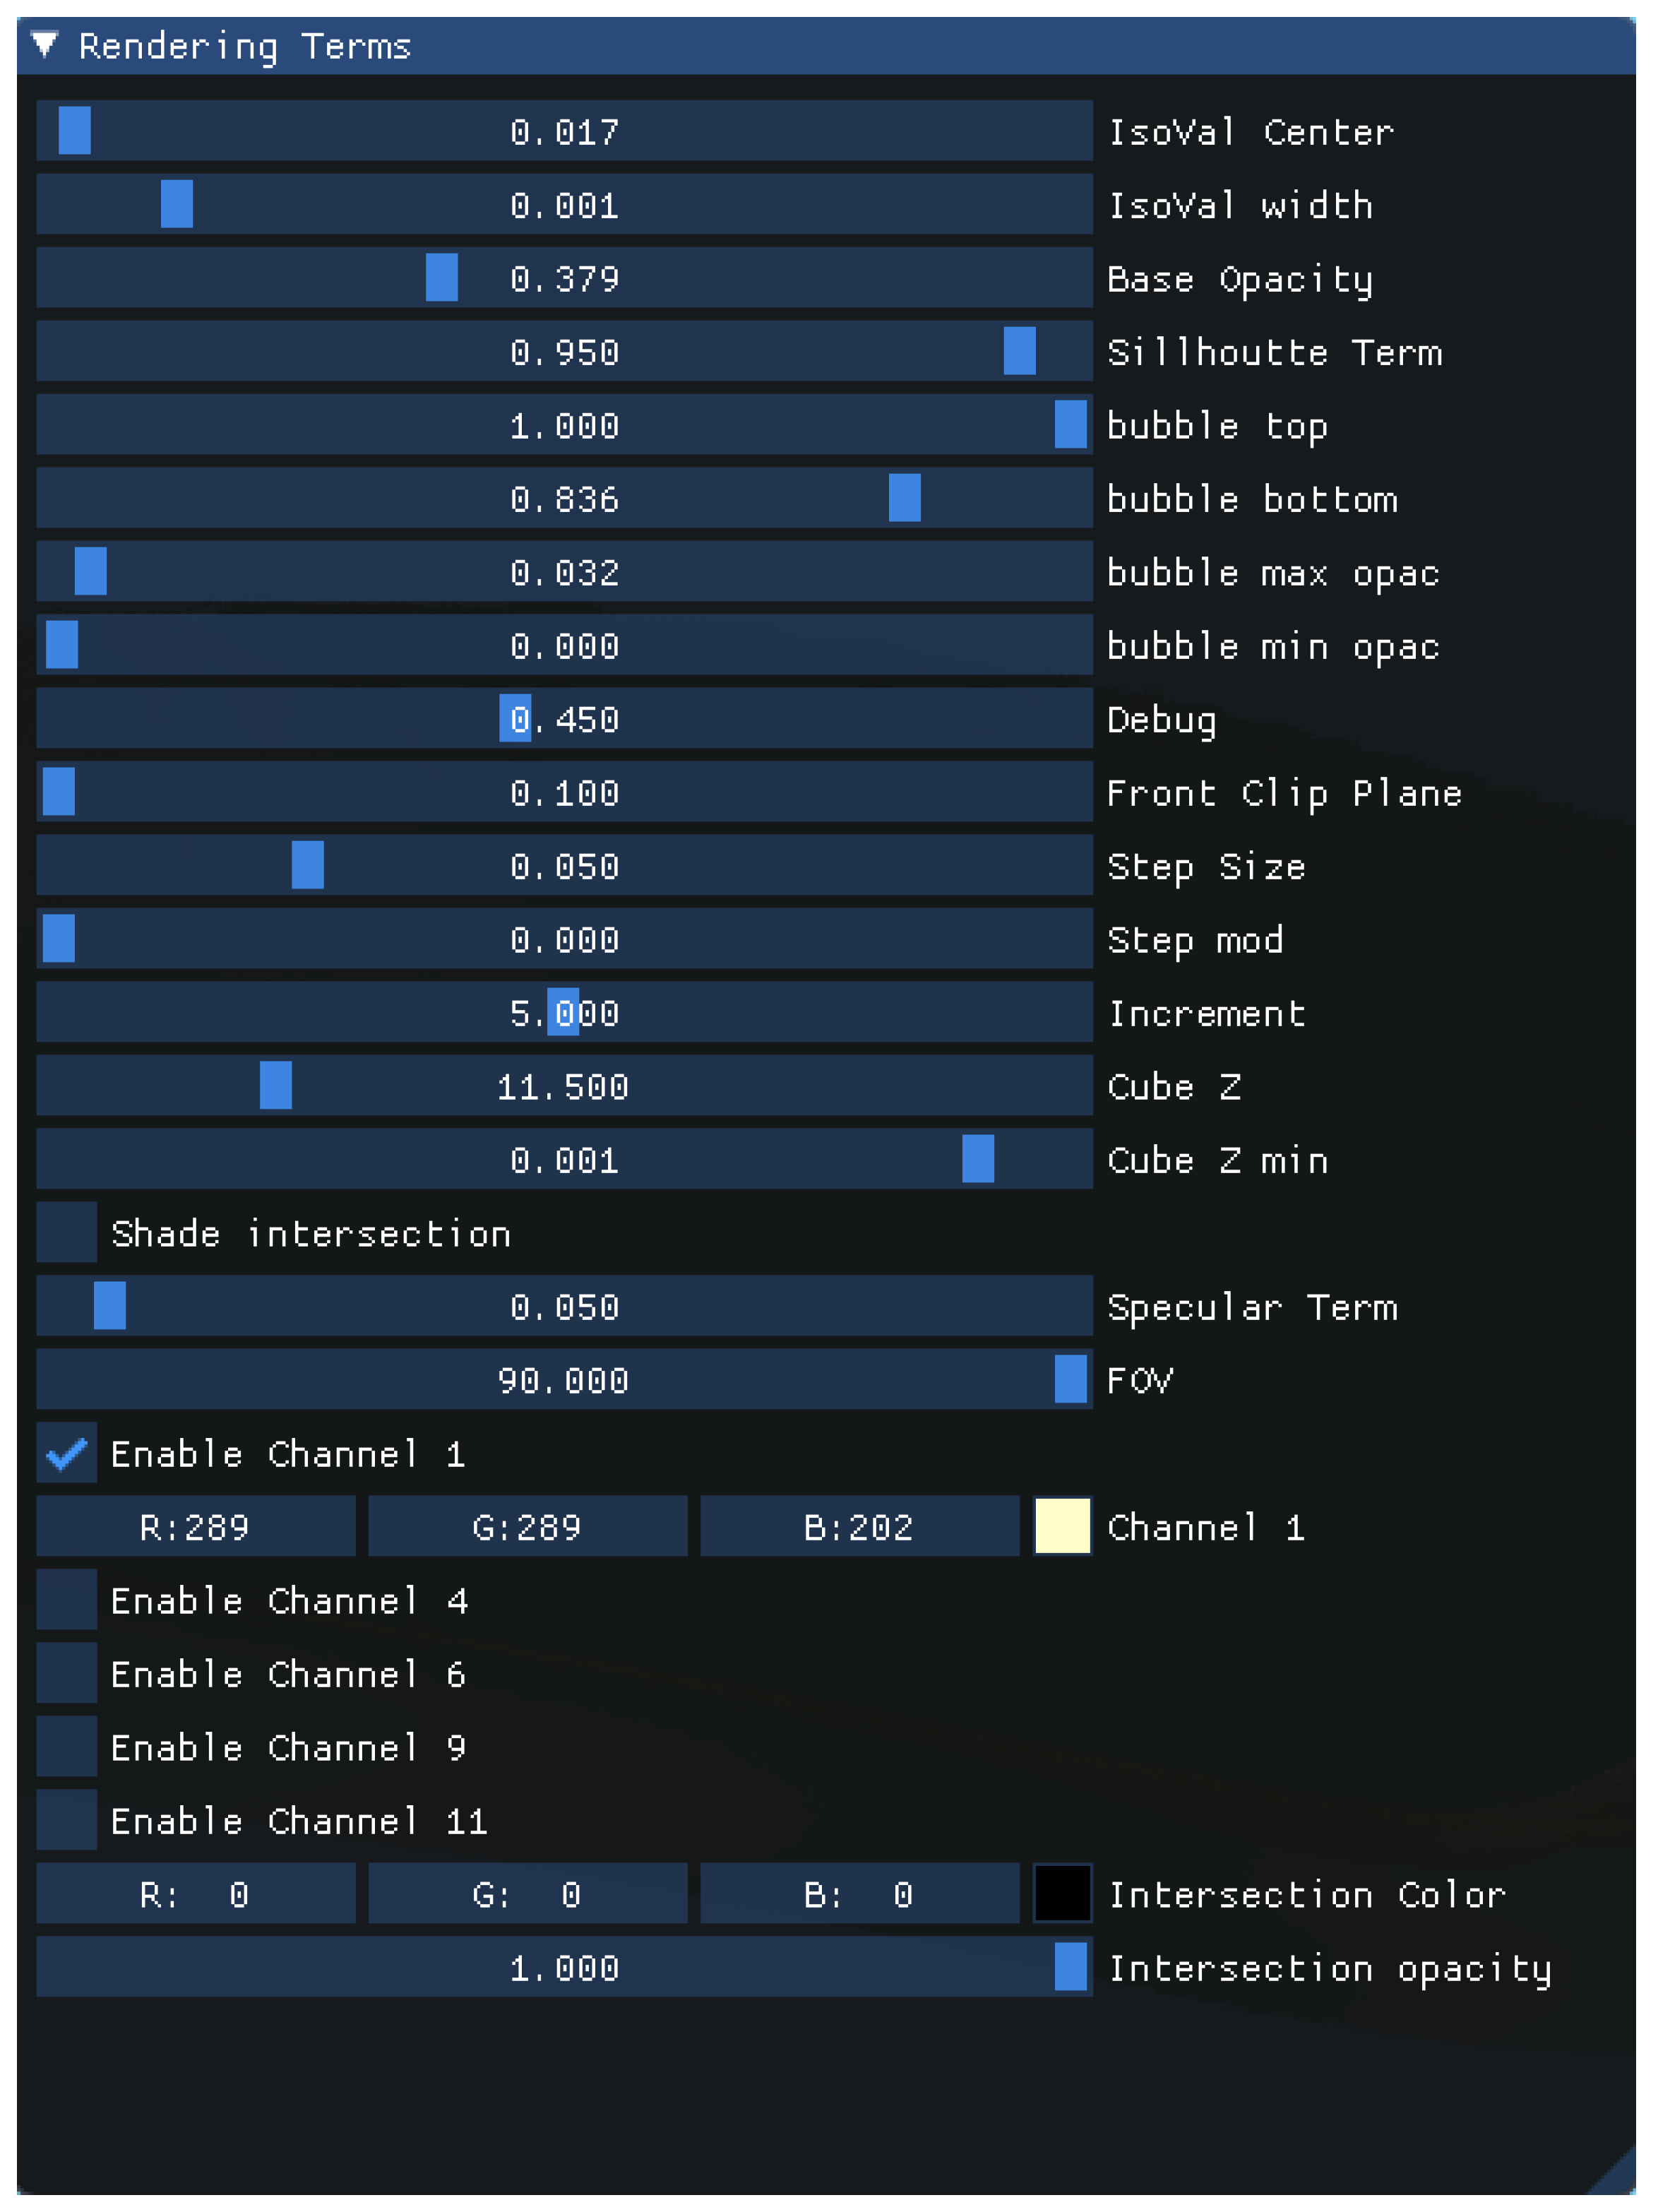This screenshot has width=1658, height=2212.
Task: Collapse the Rendering Terms panel
Action: tap(45, 45)
